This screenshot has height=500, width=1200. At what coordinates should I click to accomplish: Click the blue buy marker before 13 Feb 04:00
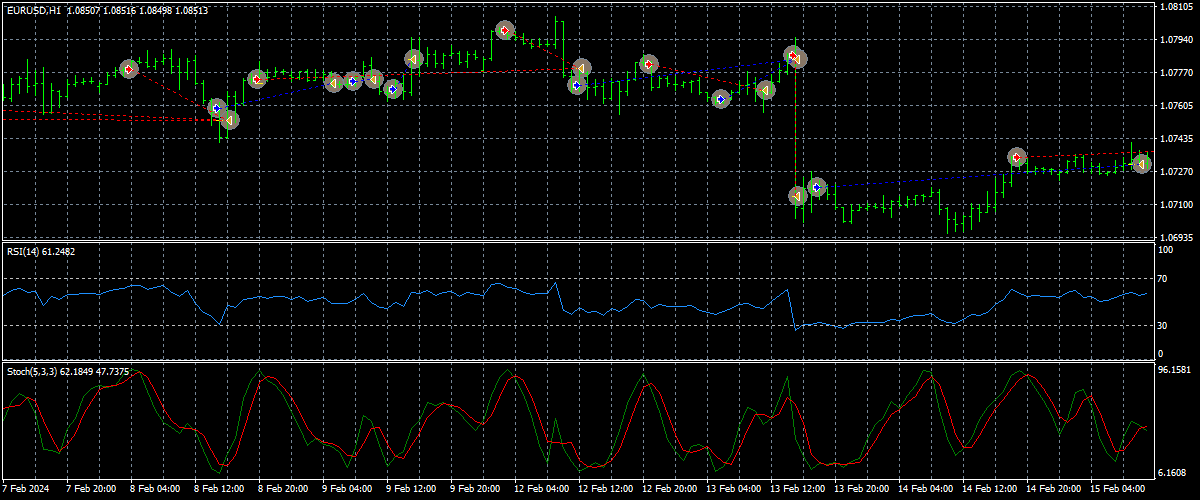721,99
